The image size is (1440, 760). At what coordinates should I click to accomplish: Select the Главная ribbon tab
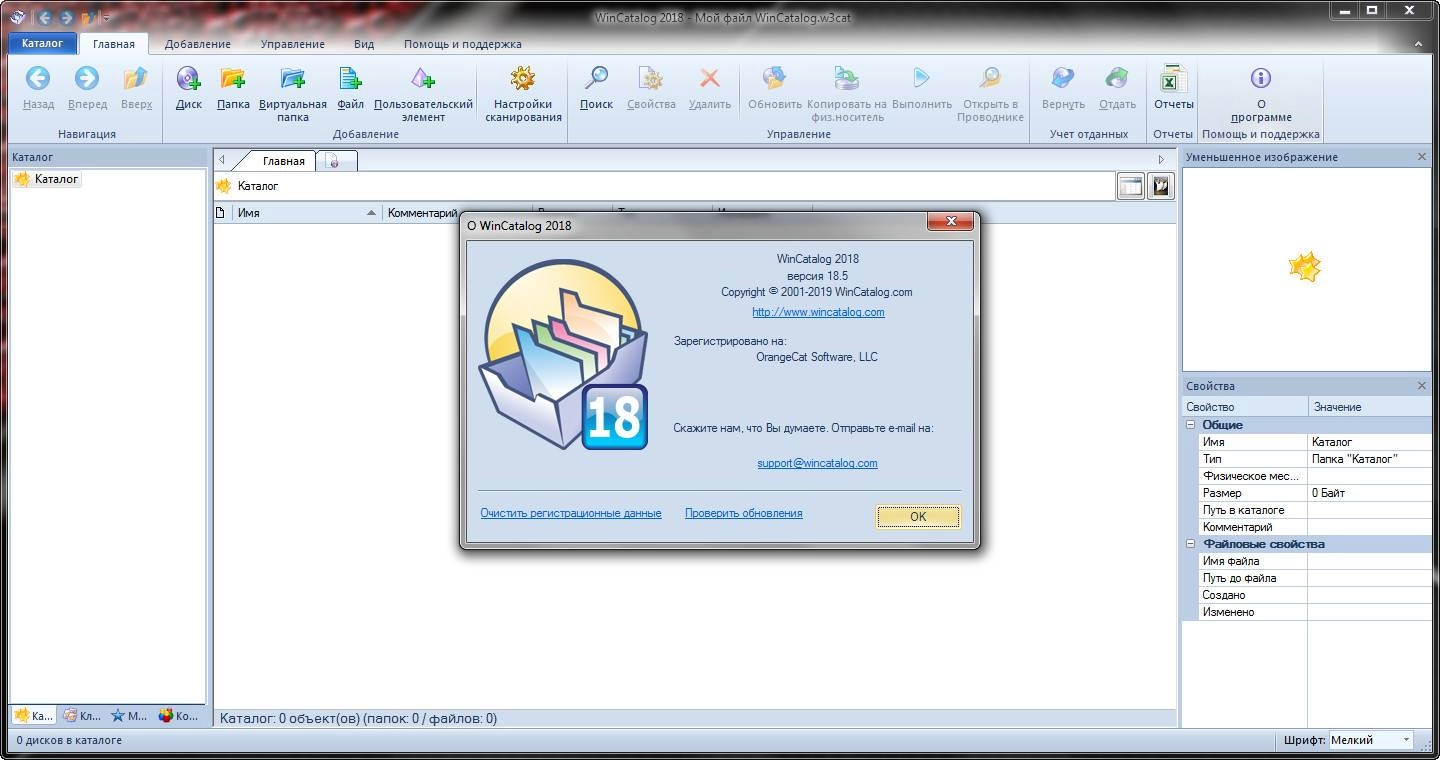[x=114, y=44]
